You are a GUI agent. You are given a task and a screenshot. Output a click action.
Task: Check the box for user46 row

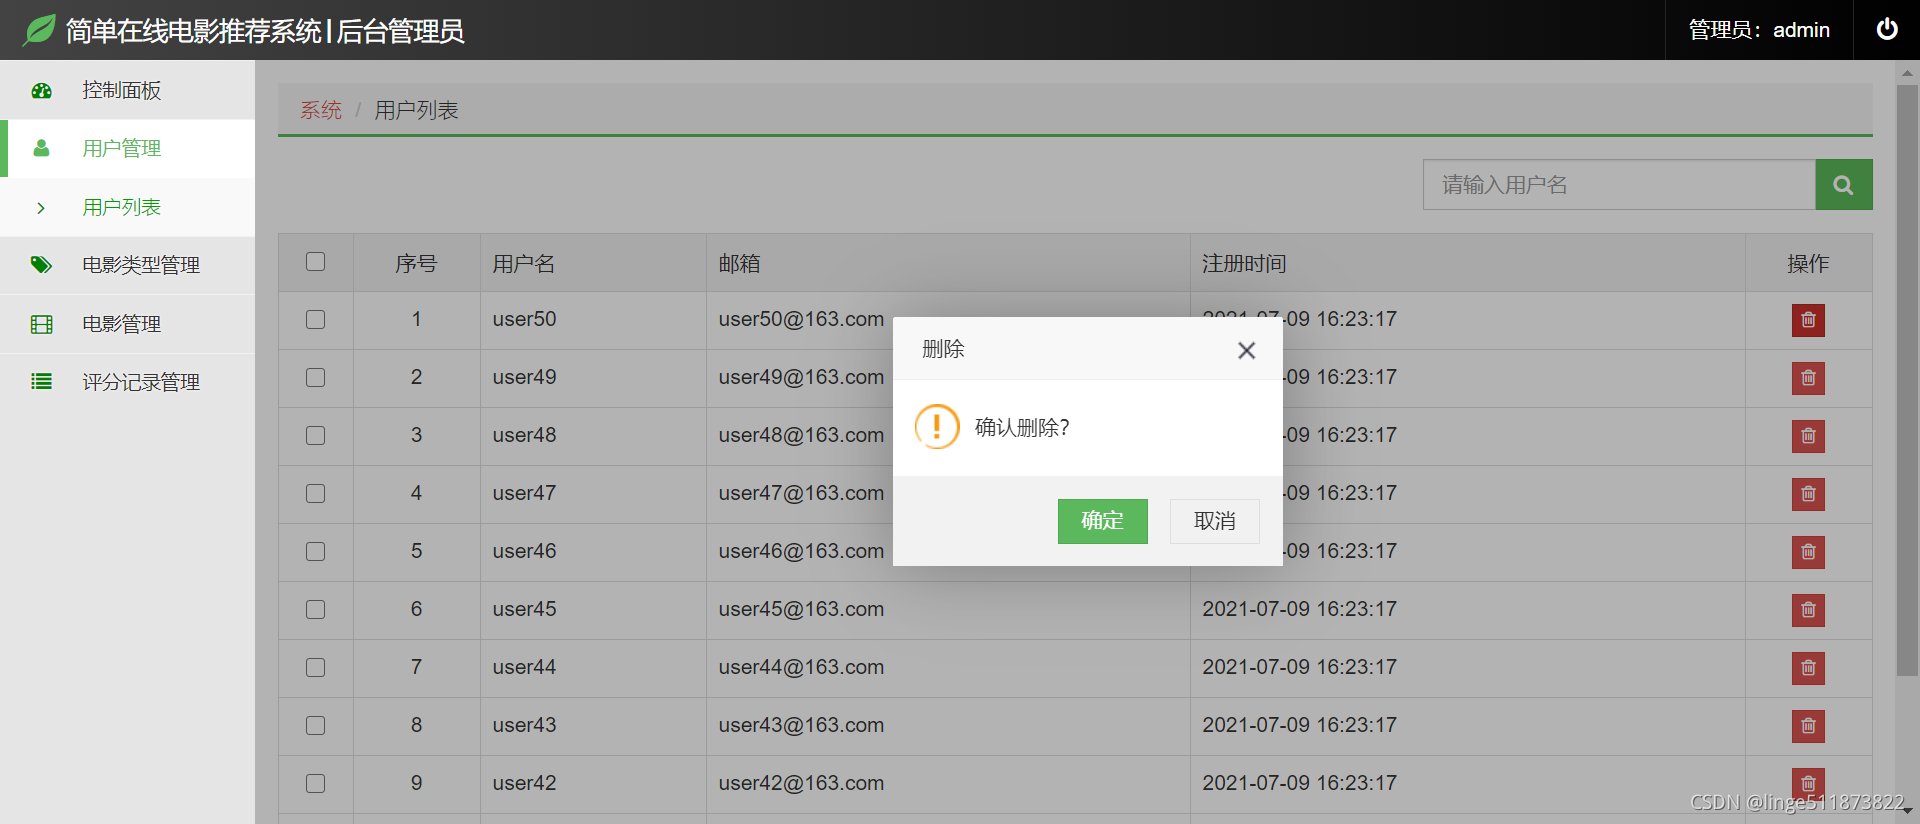[316, 551]
